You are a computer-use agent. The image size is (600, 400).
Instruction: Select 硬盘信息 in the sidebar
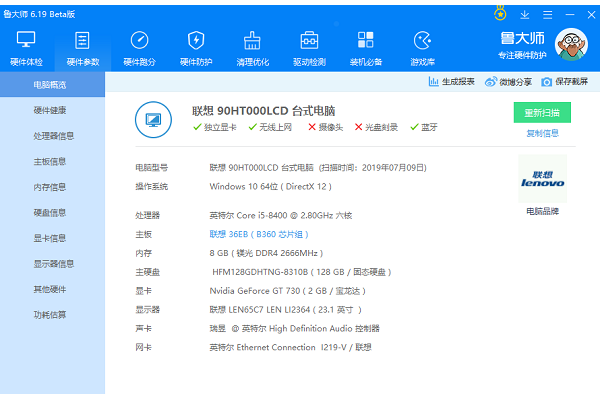pos(52,213)
